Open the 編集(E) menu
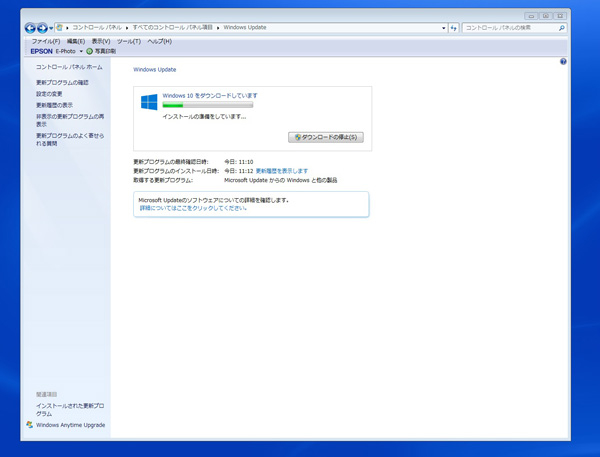The width and height of the screenshot is (600, 457). point(76,41)
